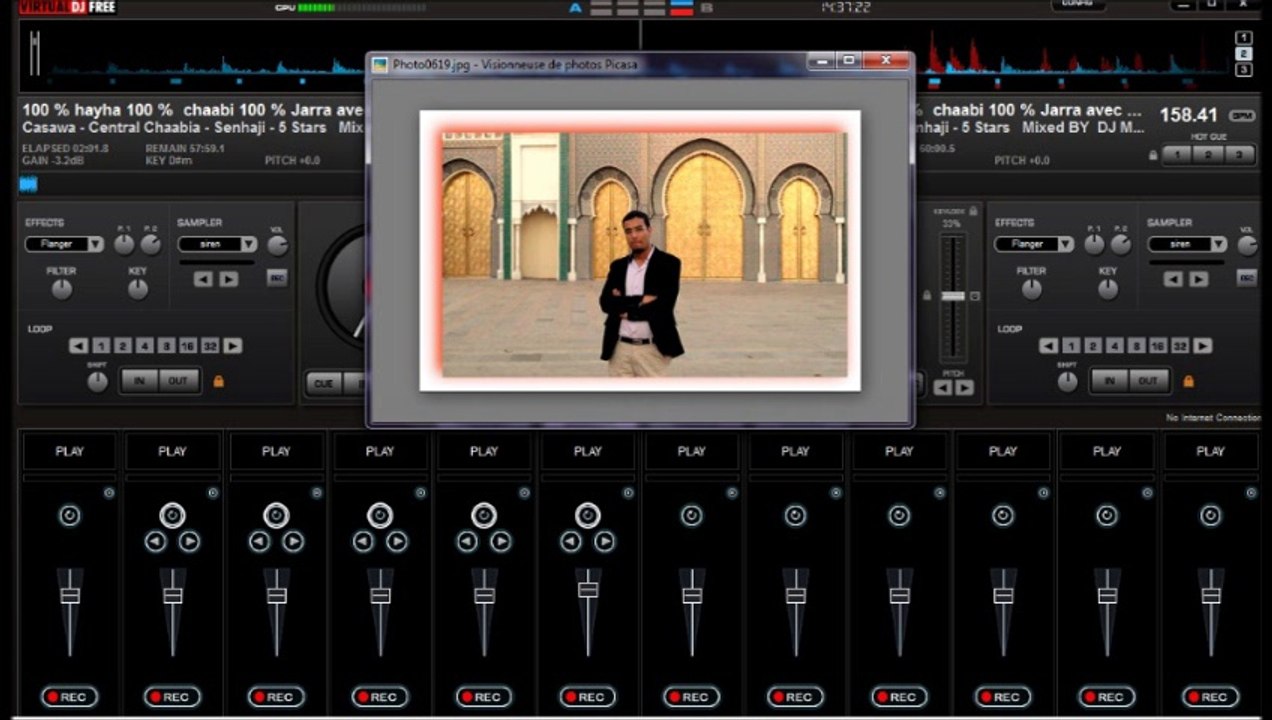
Task: Click the right deck effect P.1 knob
Action: coord(1094,244)
